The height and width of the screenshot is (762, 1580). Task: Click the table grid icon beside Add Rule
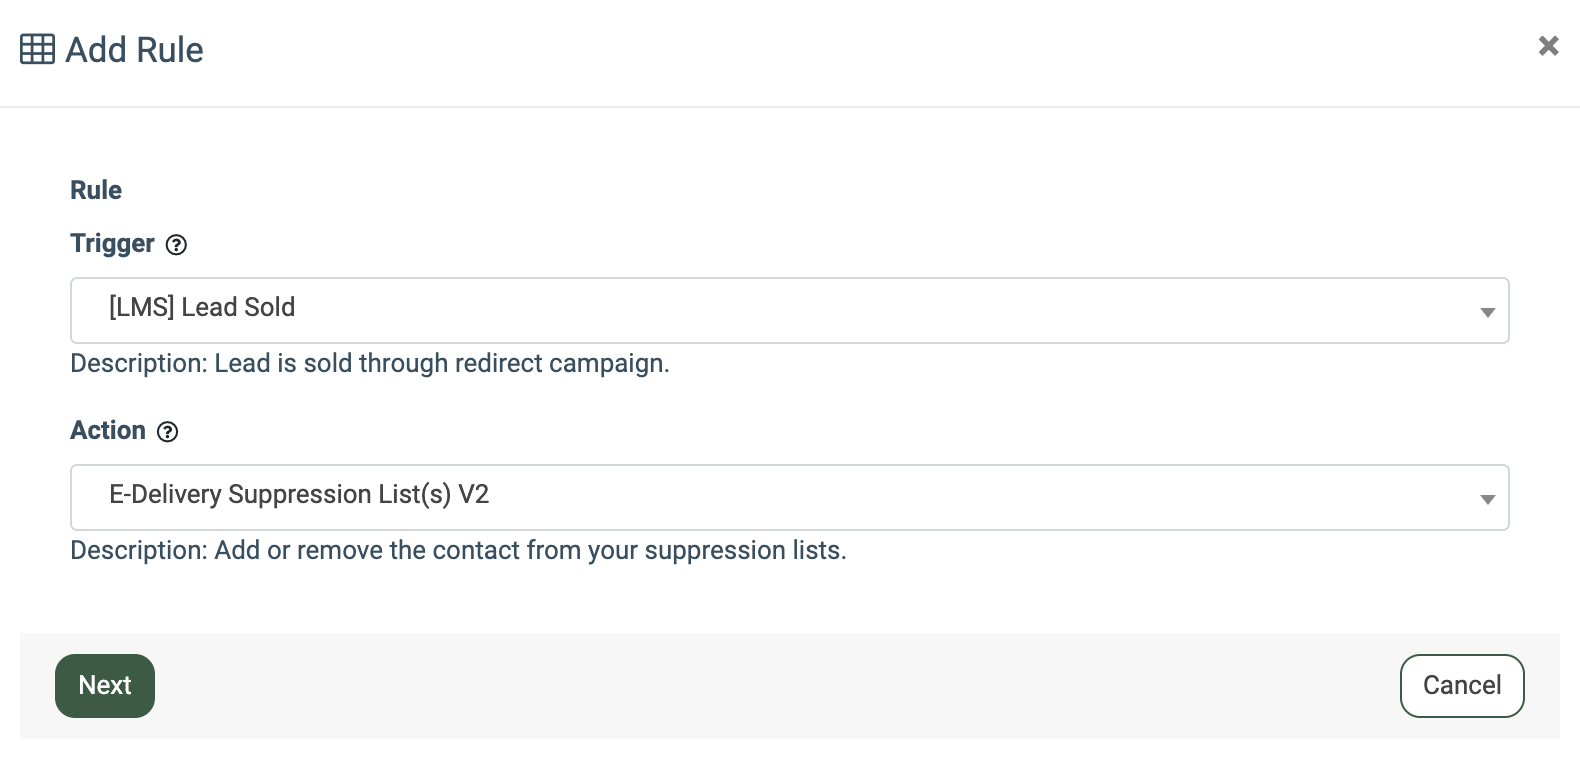37,49
